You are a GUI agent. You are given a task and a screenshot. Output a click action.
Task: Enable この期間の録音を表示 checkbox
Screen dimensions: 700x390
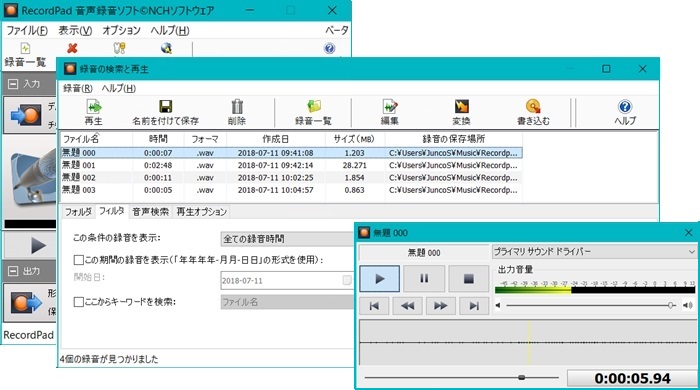pyautogui.click(x=79, y=260)
